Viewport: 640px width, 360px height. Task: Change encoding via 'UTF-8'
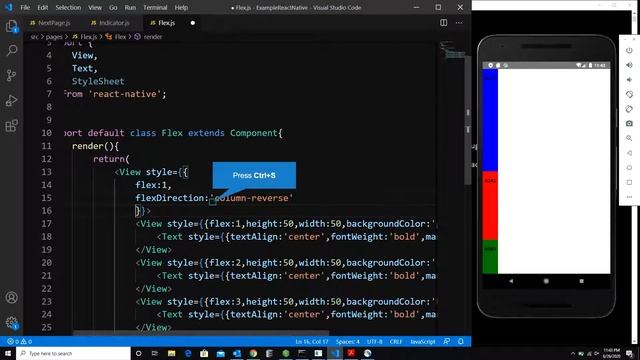click(375, 342)
